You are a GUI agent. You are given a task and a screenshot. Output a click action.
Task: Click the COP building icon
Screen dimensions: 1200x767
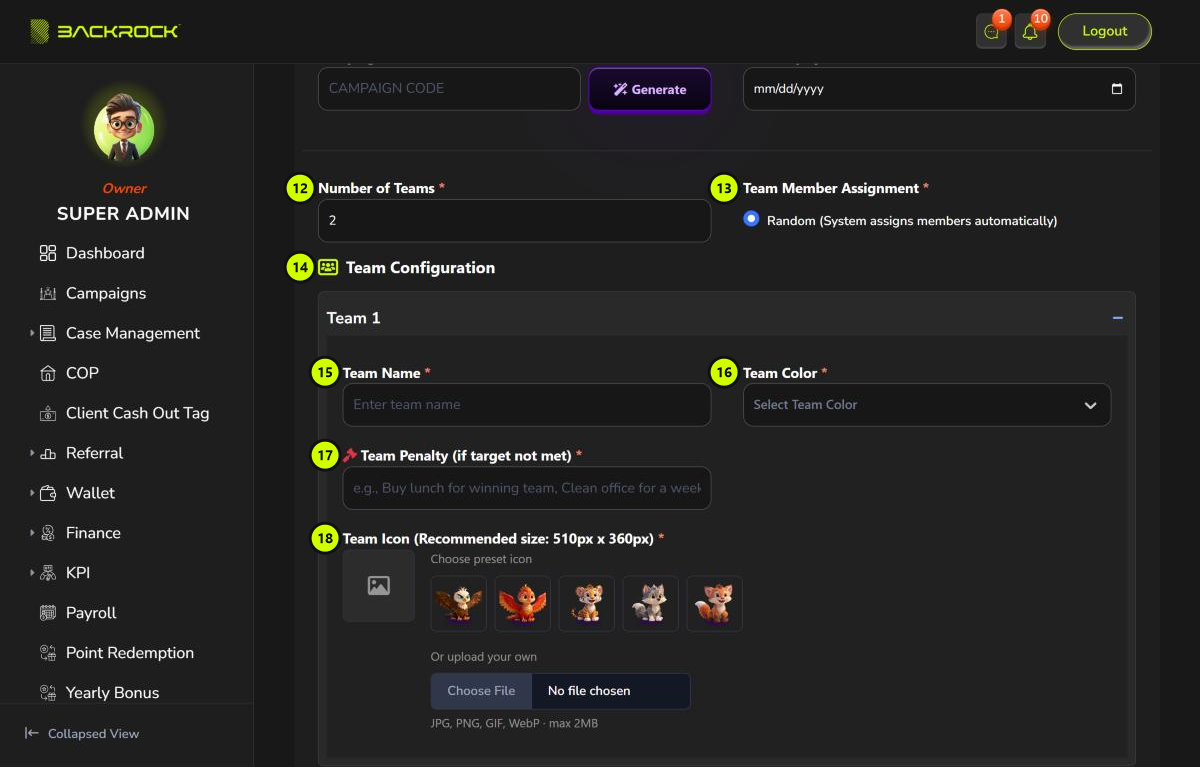pos(48,373)
